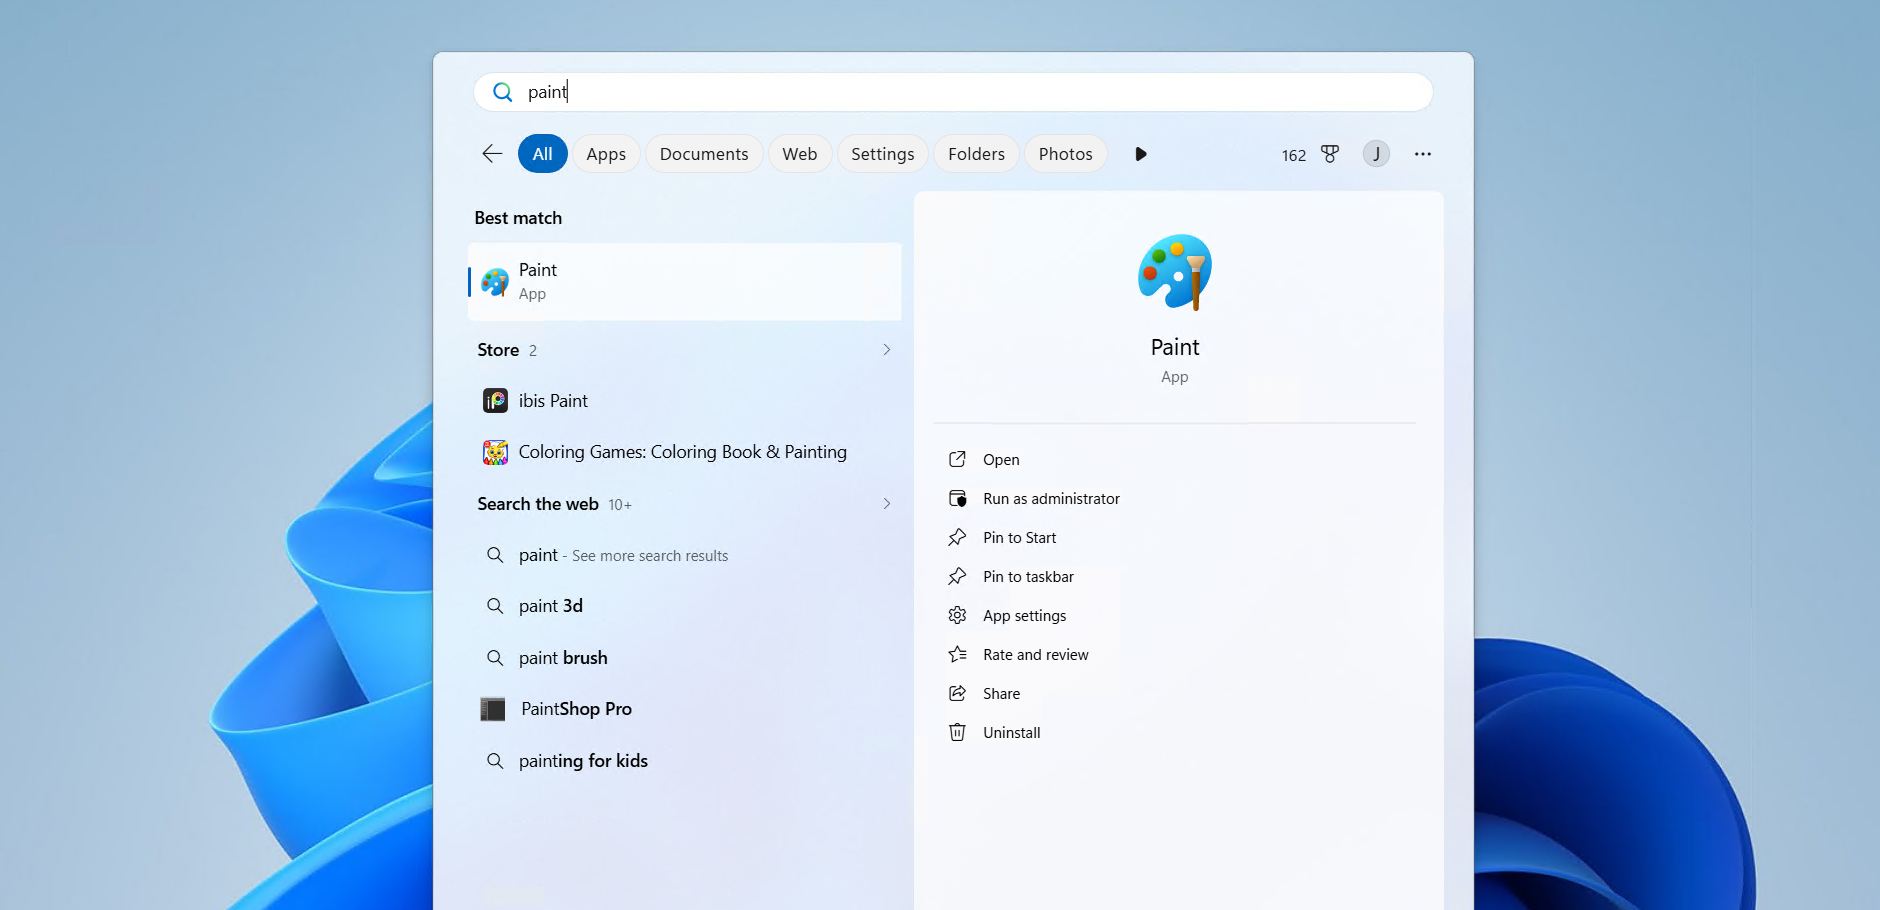Open the J account avatar
1880x910 pixels.
[x=1376, y=154]
